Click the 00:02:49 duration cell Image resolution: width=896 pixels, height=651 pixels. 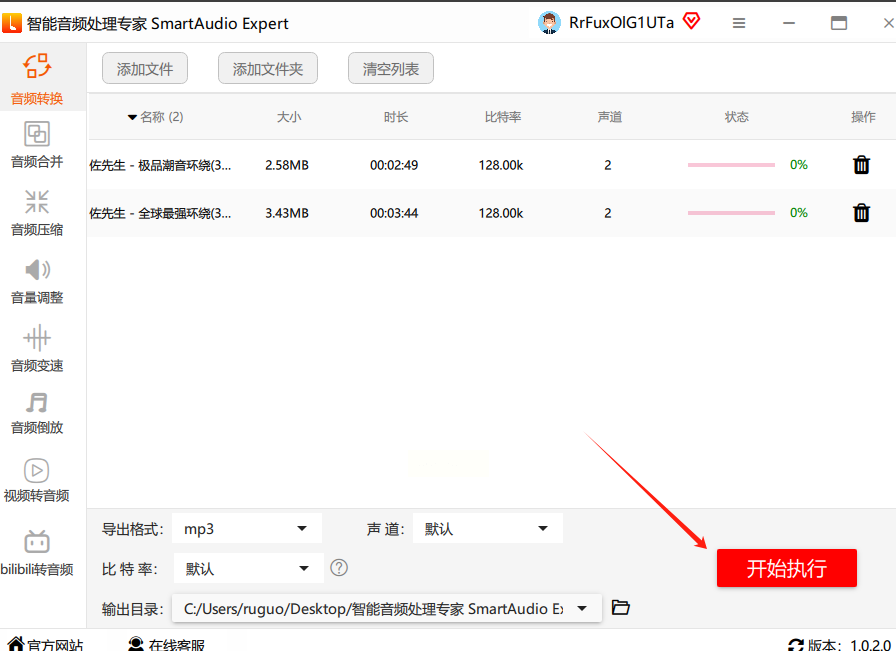click(x=394, y=165)
